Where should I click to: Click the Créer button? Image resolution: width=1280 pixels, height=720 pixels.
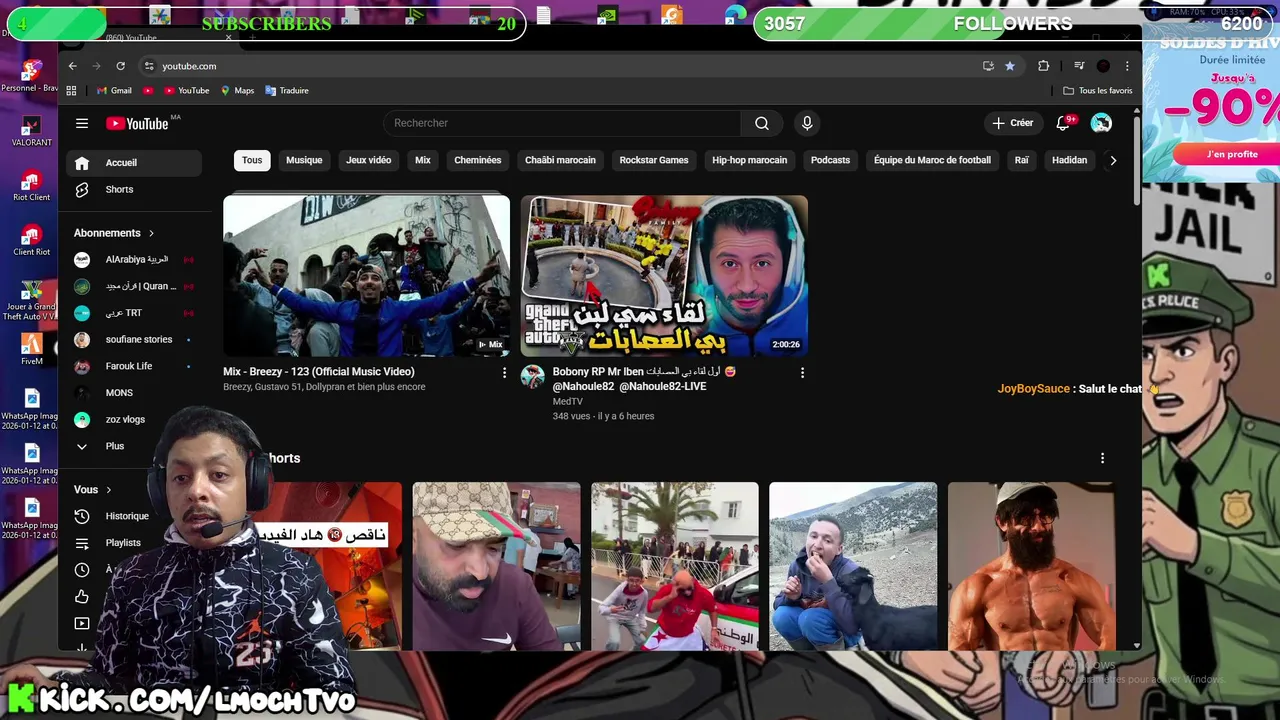point(1012,123)
